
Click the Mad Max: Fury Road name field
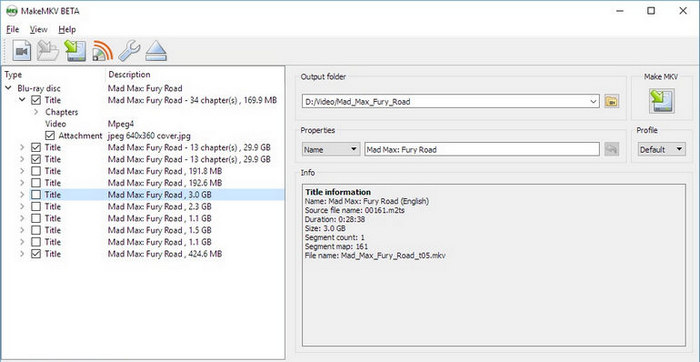482,150
